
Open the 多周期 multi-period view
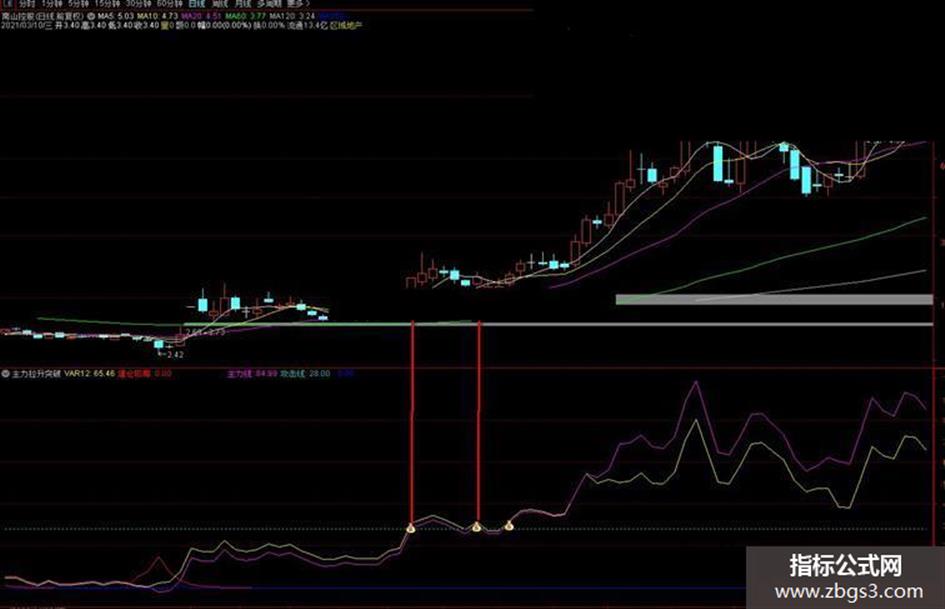click(x=270, y=4)
